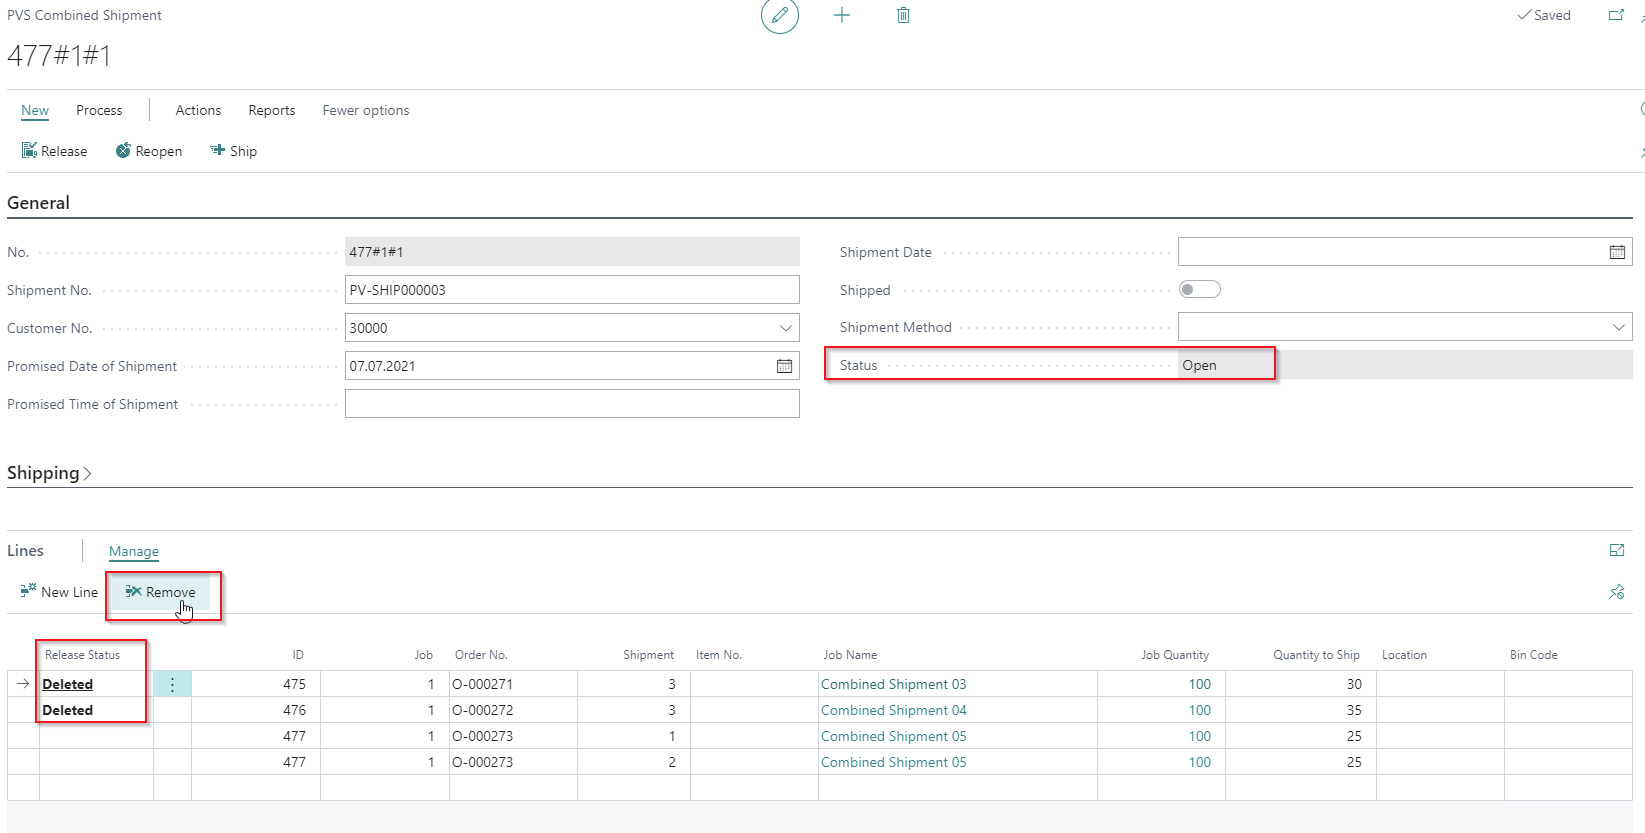
Task: Open Combined Shipment 03 job link
Action: coord(894,684)
